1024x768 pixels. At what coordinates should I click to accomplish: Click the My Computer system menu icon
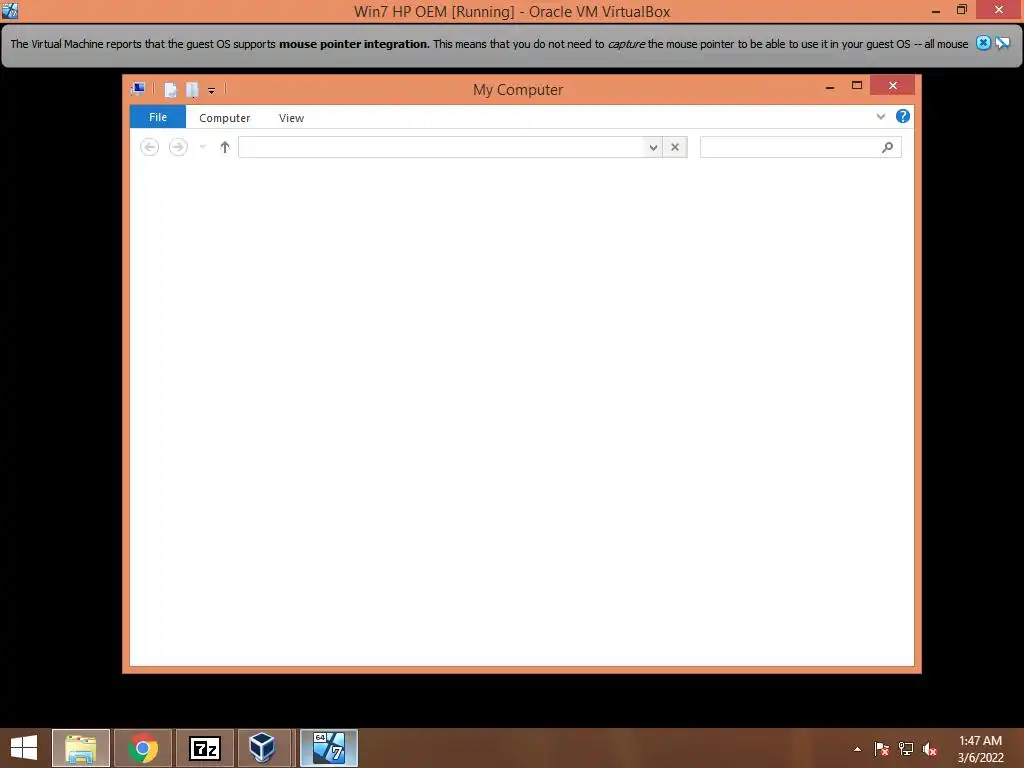tap(138, 89)
